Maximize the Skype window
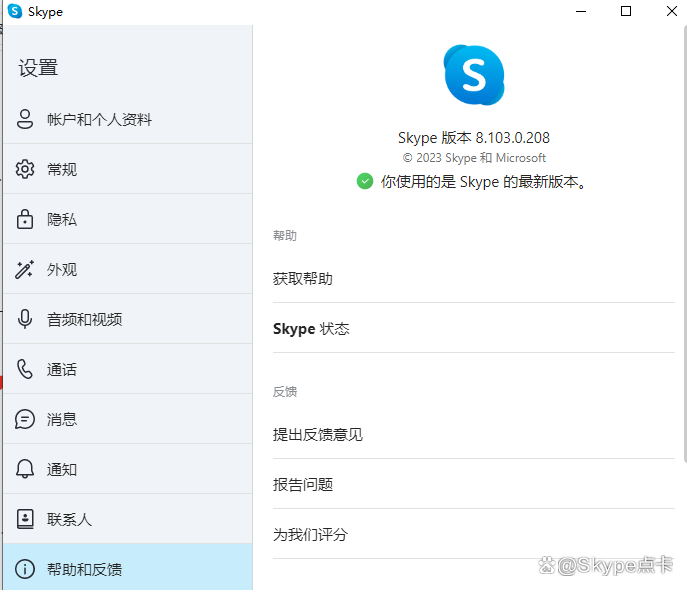 pyautogui.click(x=626, y=11)
